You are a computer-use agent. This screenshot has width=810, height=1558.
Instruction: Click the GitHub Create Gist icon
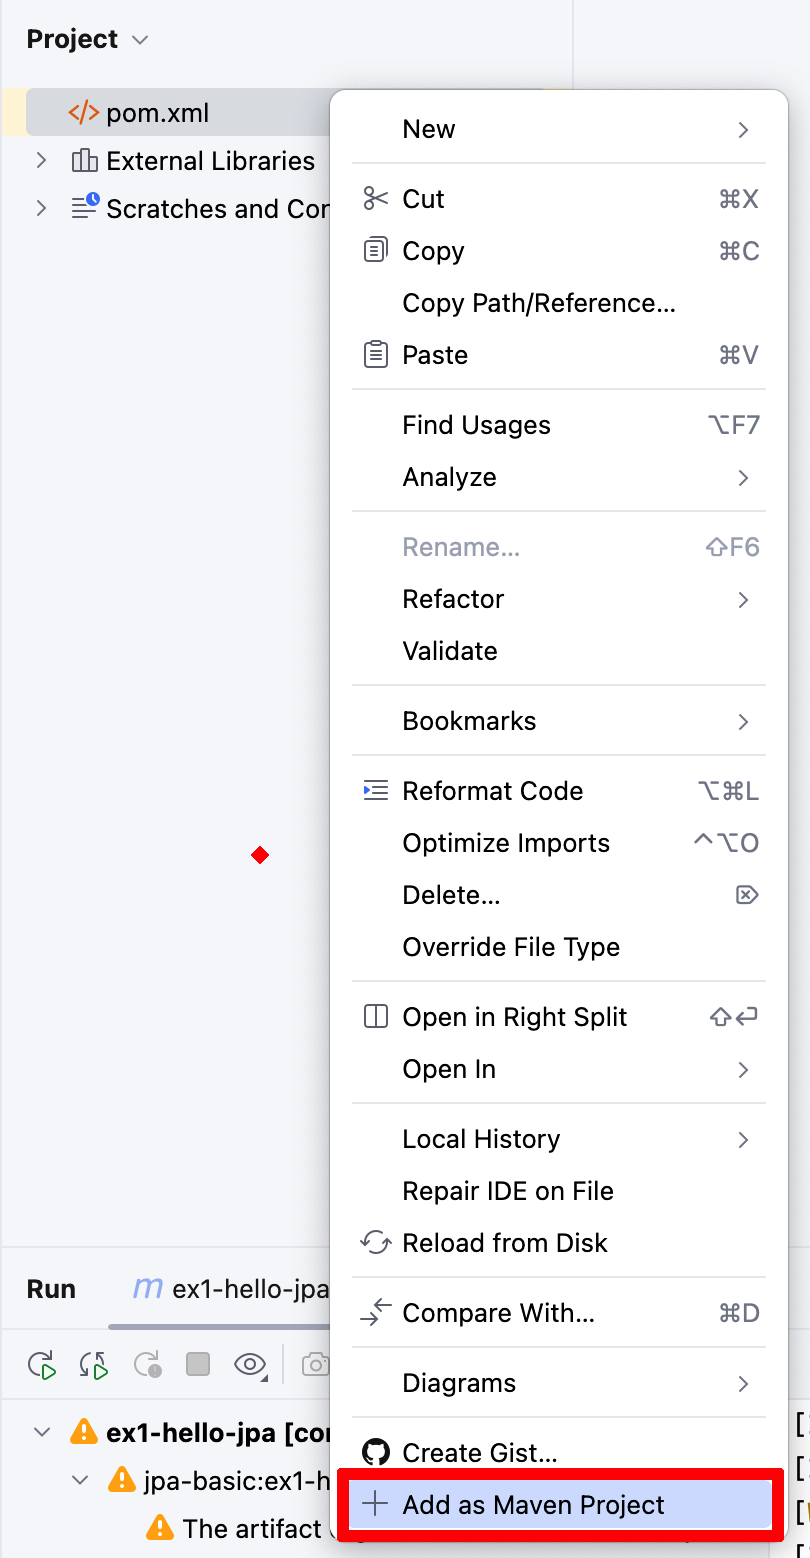[375, 1453]
